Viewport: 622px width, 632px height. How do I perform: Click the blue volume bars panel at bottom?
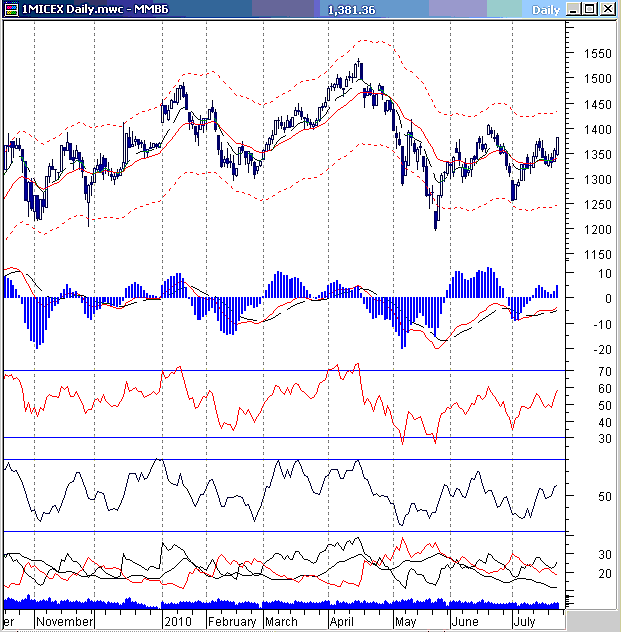coord(280,603)
